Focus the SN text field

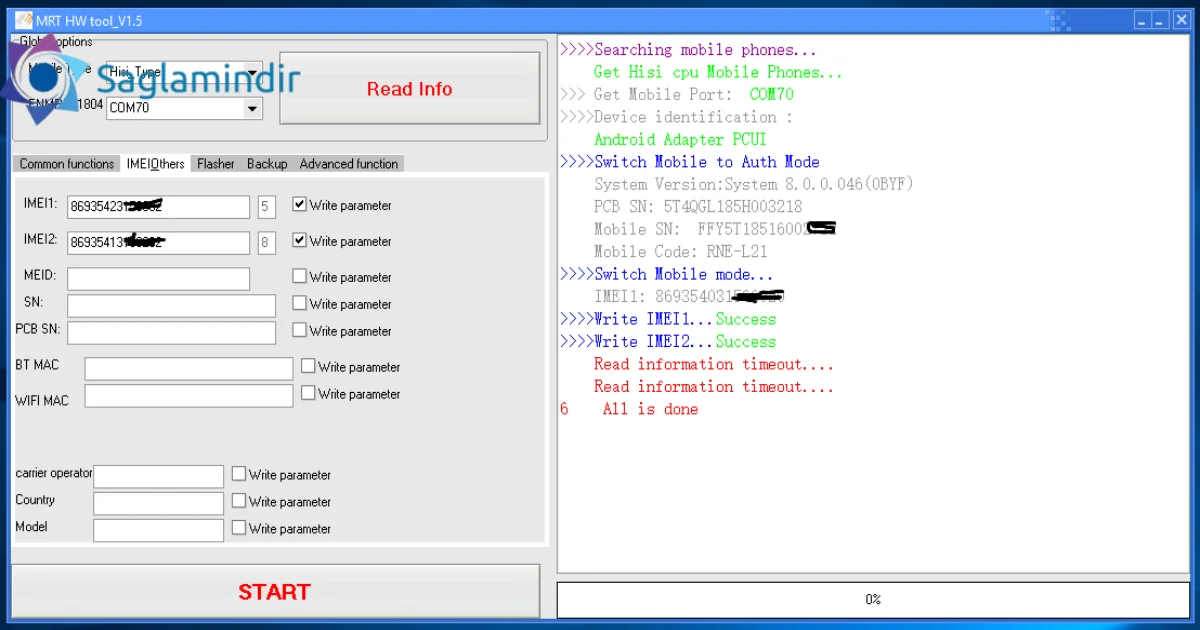(x=172, y=306)
